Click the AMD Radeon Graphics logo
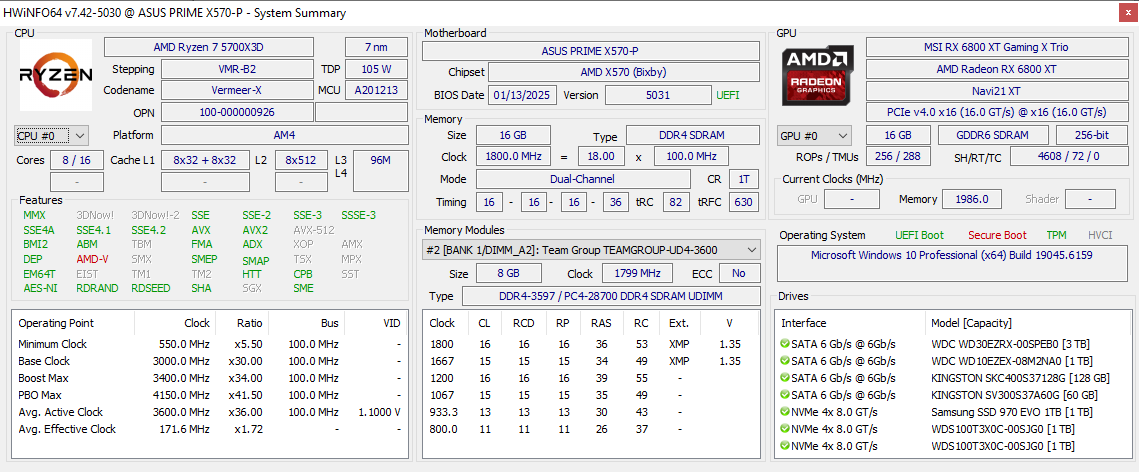 817,75
